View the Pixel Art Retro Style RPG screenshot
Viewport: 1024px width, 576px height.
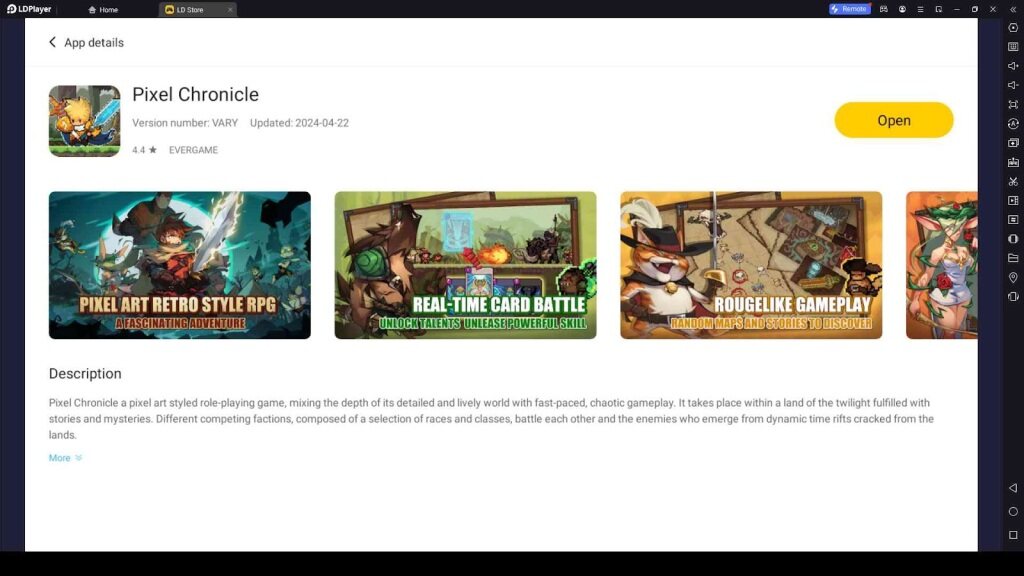click(x=180, y=265)
